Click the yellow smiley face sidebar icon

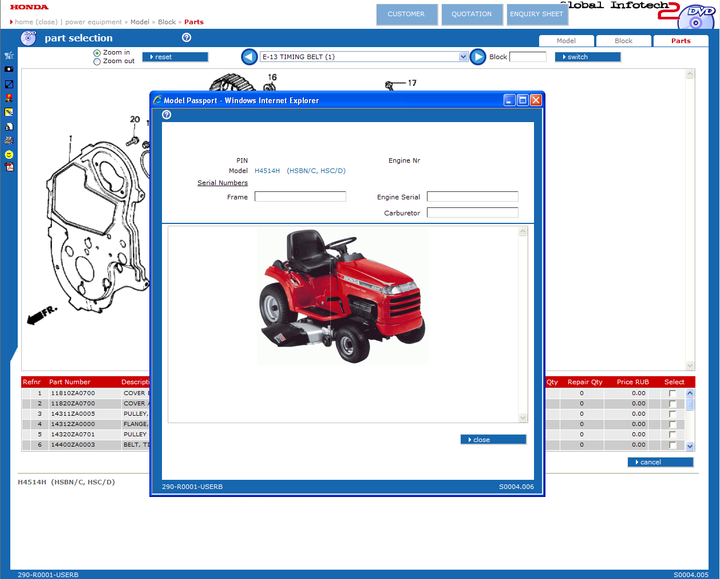click(9, 154)
